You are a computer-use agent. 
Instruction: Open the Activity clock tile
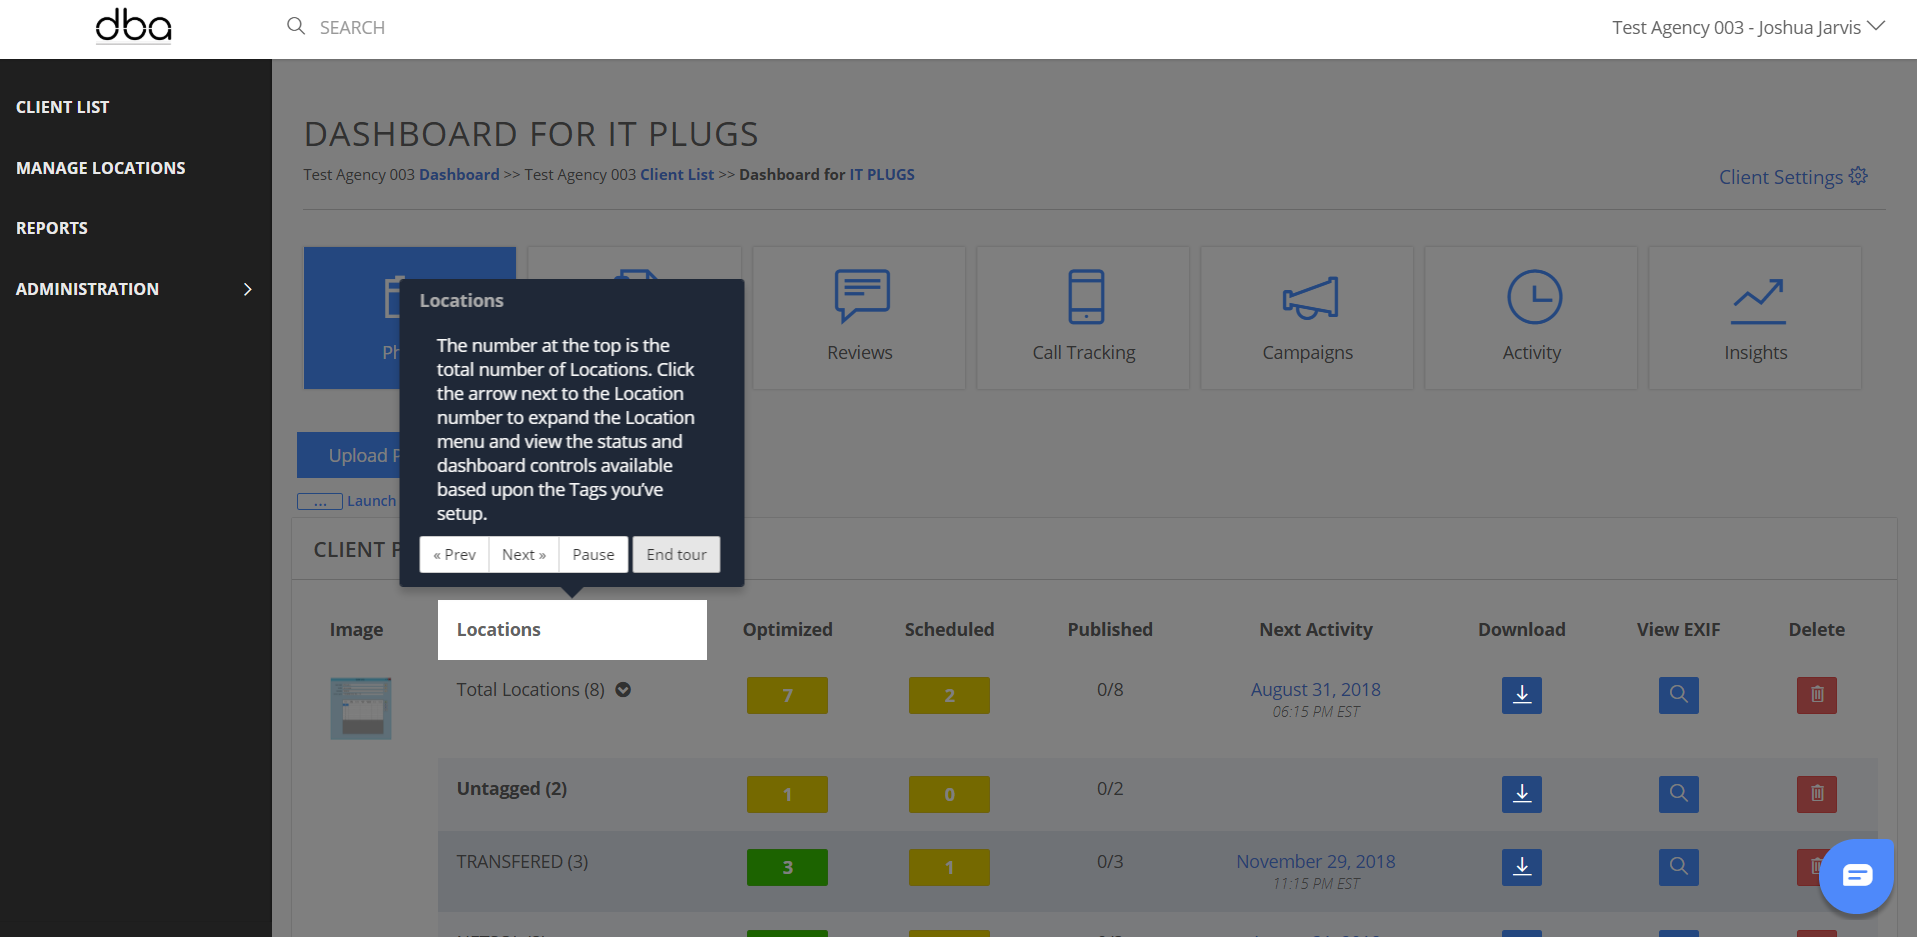coord(1531,317)
